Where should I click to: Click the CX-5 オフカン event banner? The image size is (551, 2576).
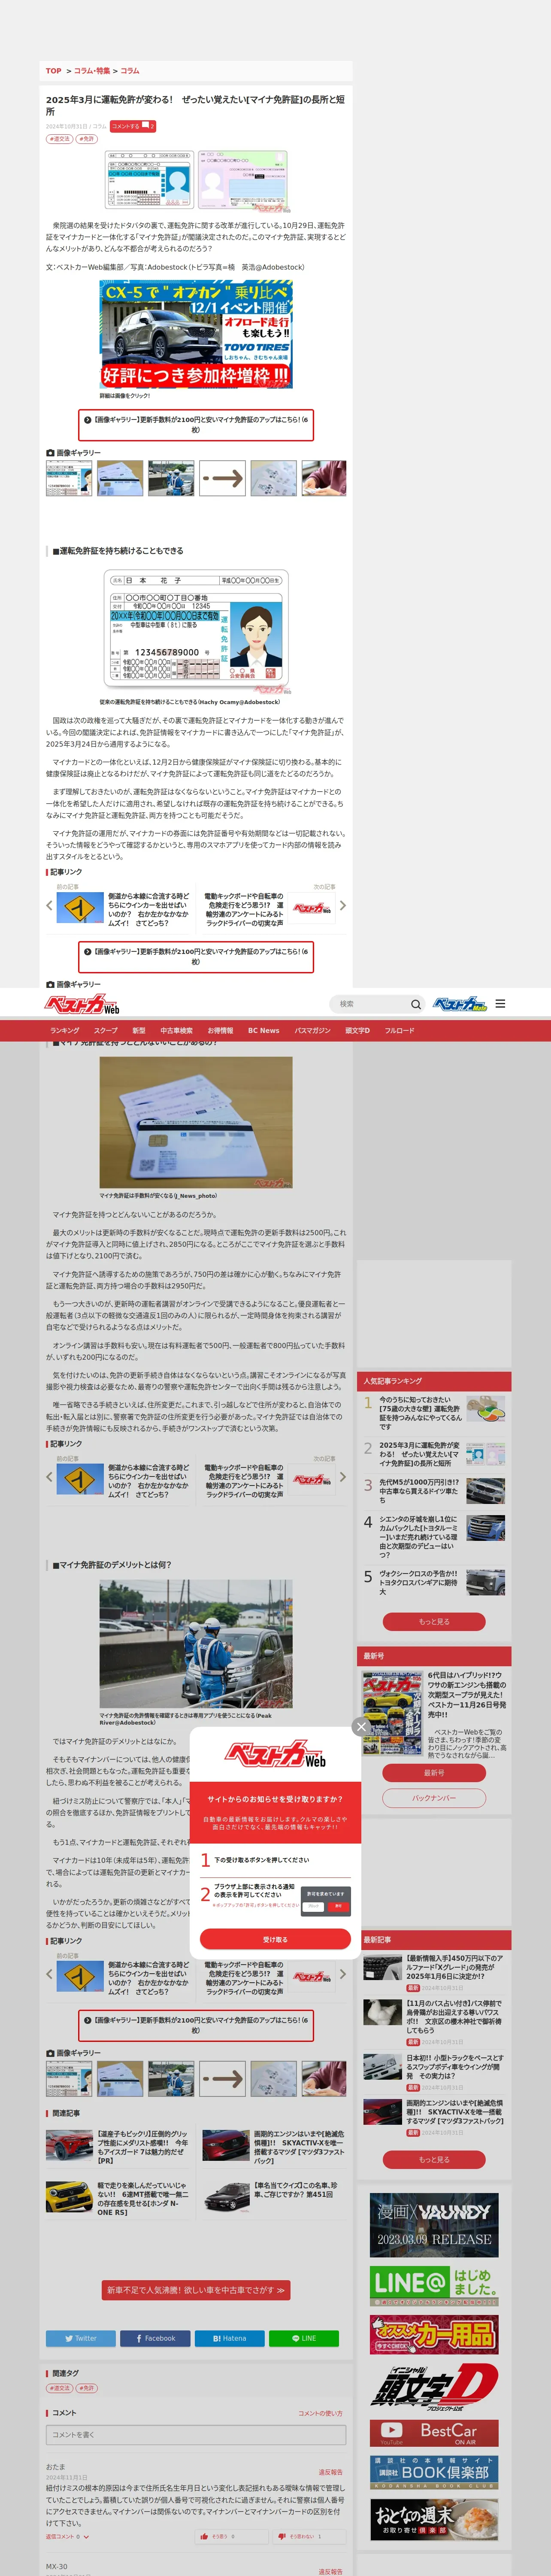196,334
